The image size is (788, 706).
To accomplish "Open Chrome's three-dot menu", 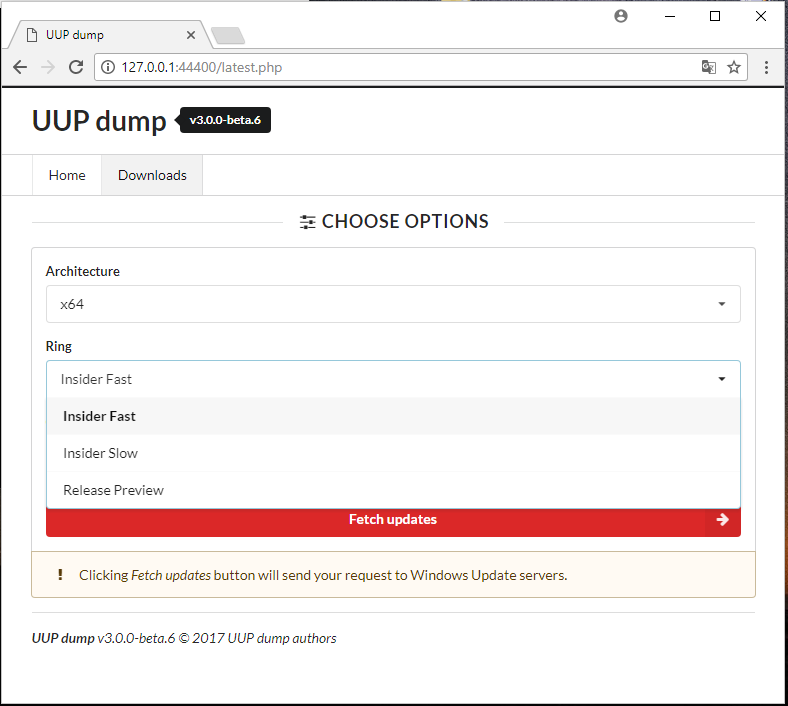I will 766,67.
